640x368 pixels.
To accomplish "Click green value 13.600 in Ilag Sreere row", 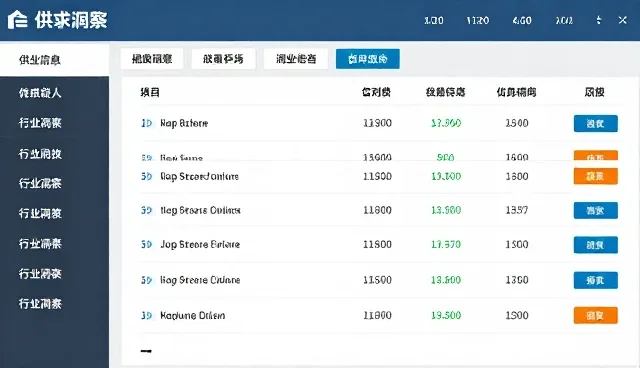I will 446,280.
